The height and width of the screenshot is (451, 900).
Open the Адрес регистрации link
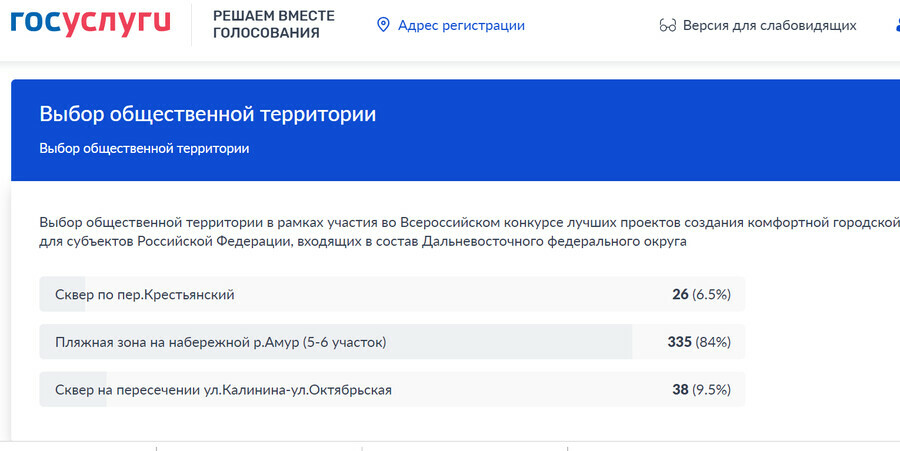460,25
